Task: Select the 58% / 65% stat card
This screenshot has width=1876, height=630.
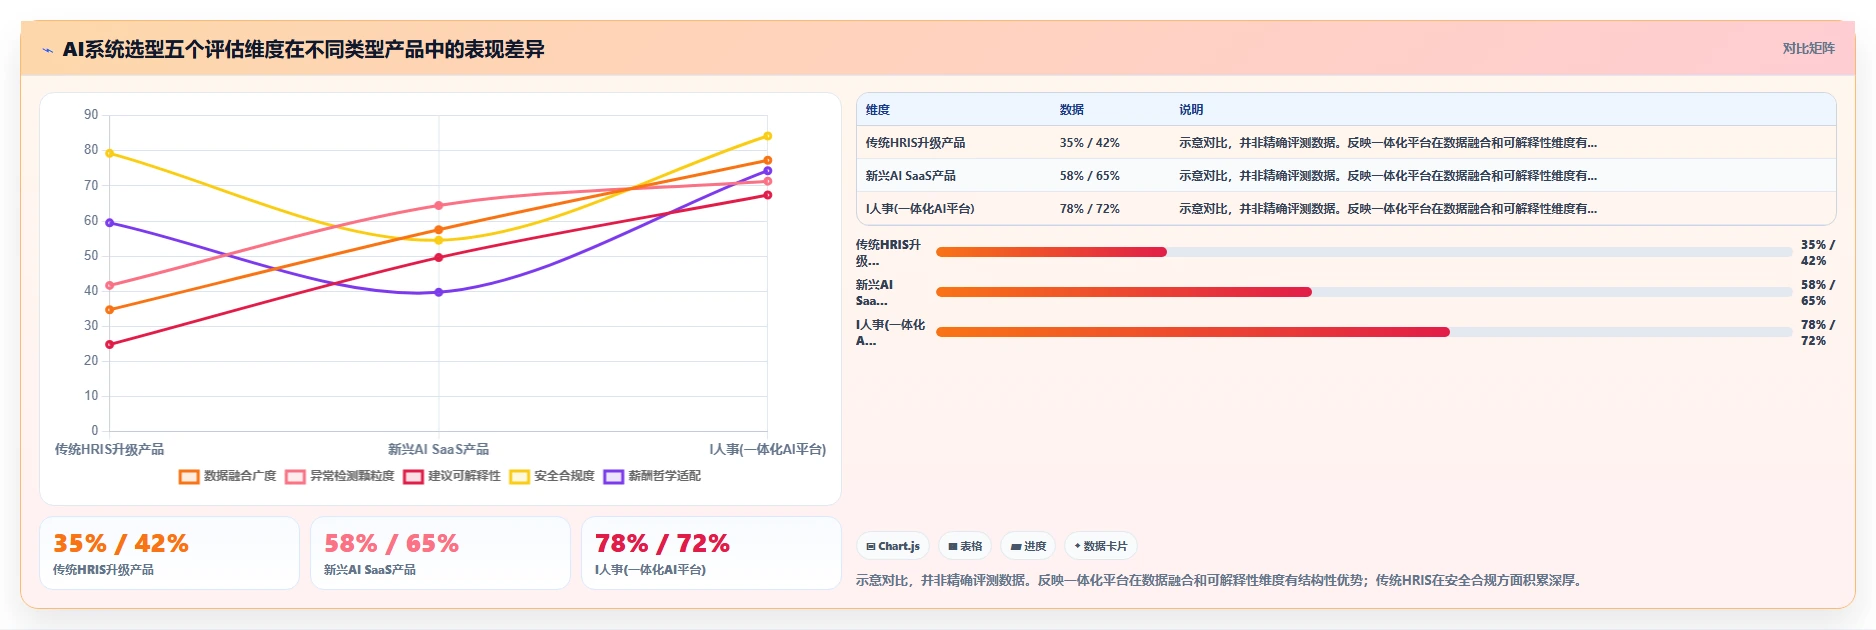Action: [440, 553]
